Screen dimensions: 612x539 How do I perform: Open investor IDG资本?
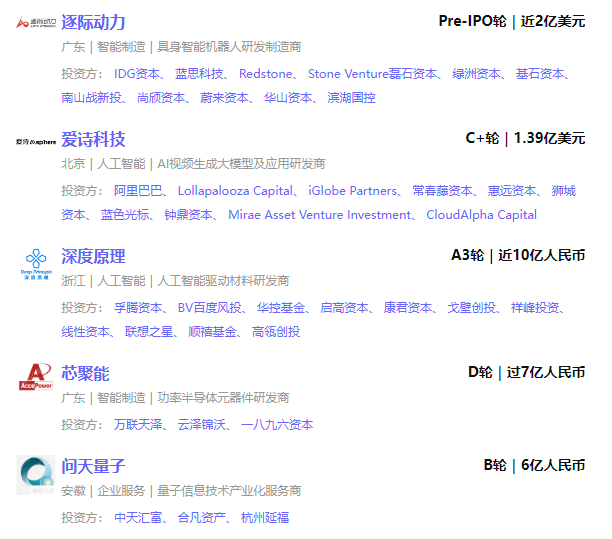click(137, 74)
